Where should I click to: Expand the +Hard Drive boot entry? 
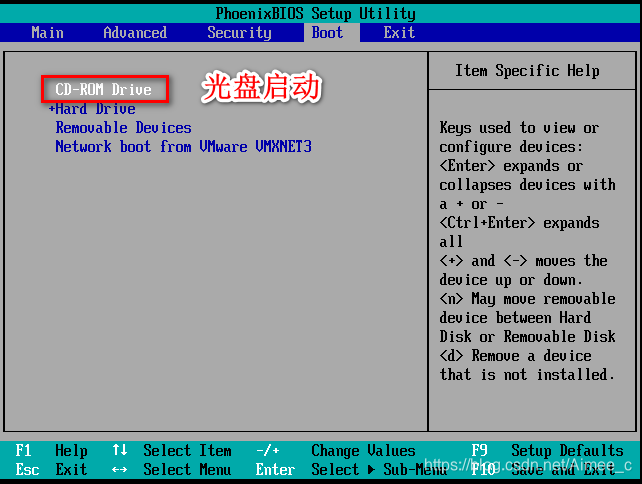click(92, 109)
